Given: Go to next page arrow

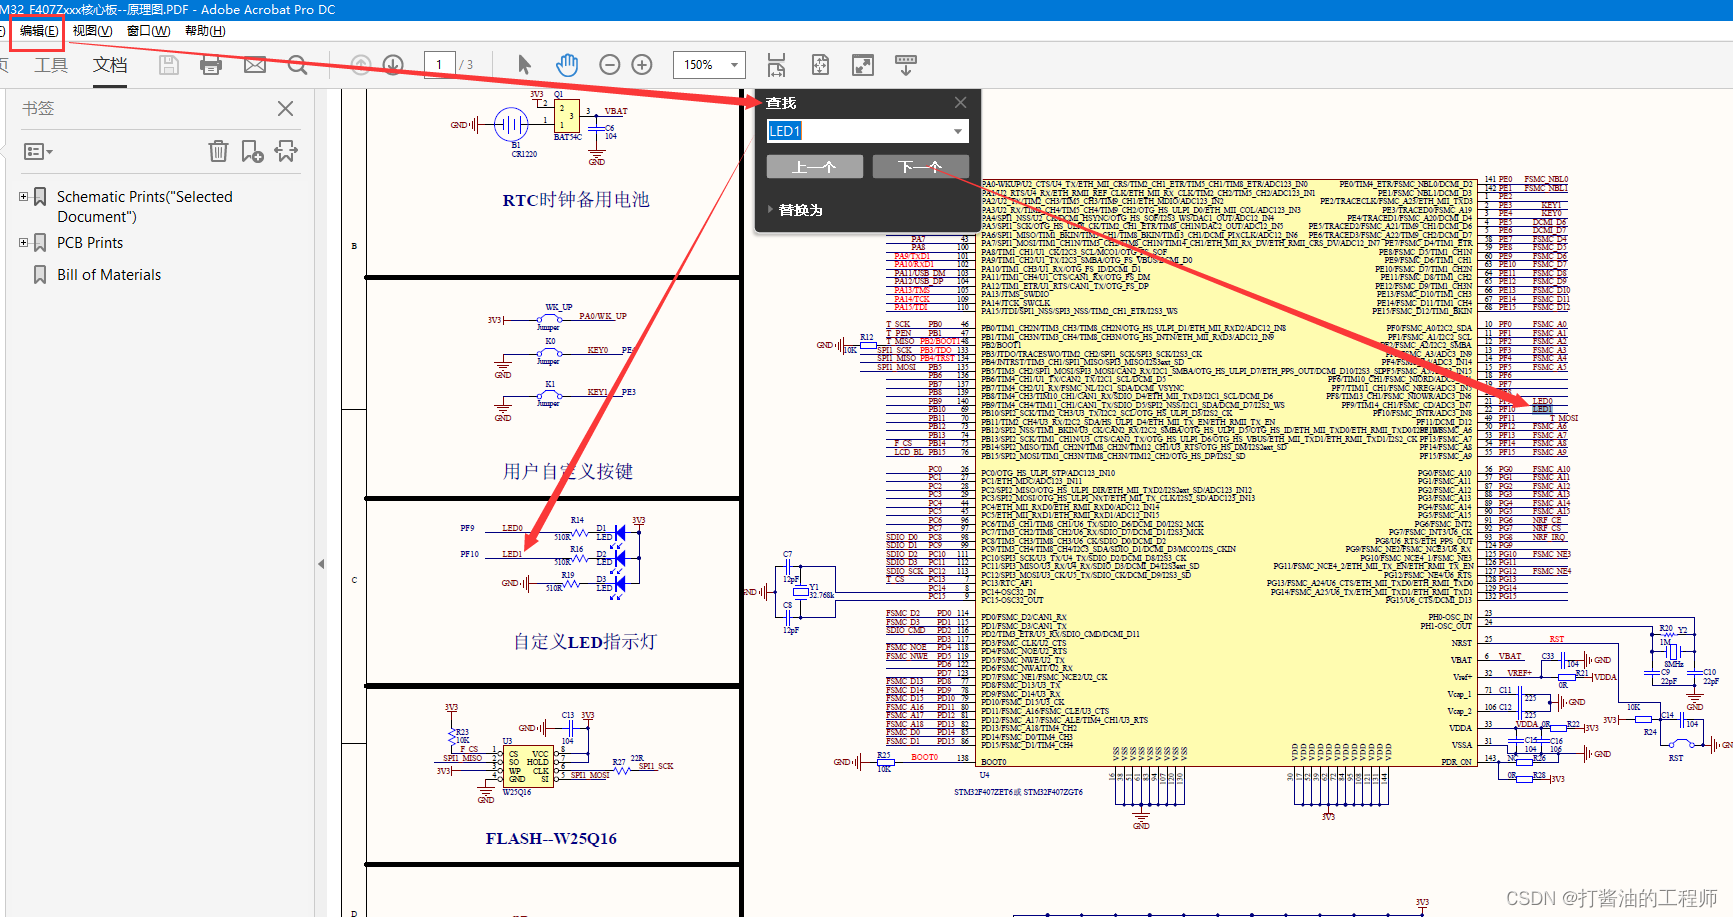Looking at the screenshot, I should click(x=393, y=65).
